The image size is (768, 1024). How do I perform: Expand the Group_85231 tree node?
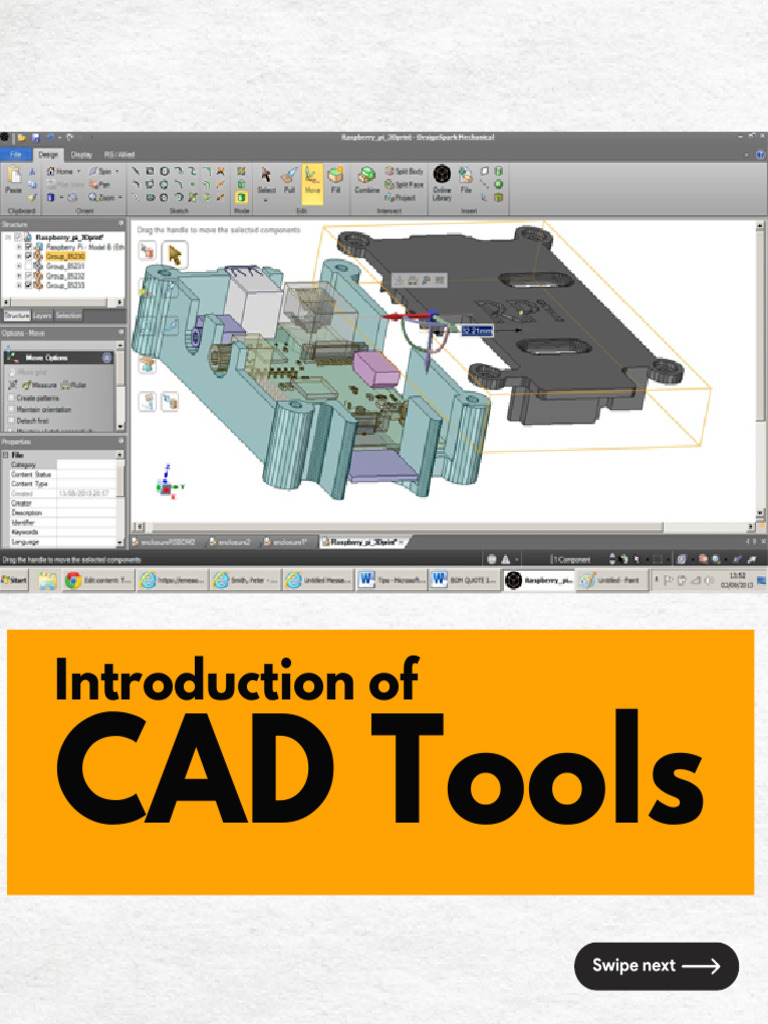(x=19, y=266)
